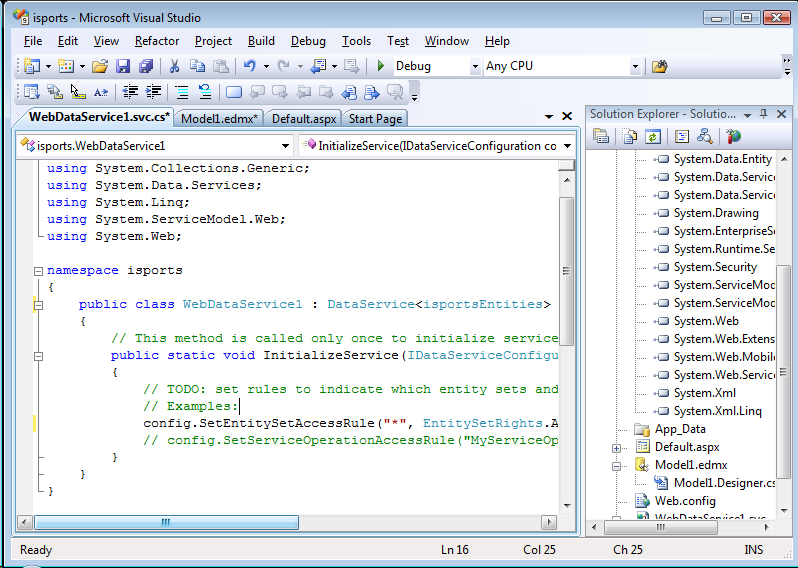Click Refresh icon in Solution Explorer
The image size is (798, 568).
(652, 137)
